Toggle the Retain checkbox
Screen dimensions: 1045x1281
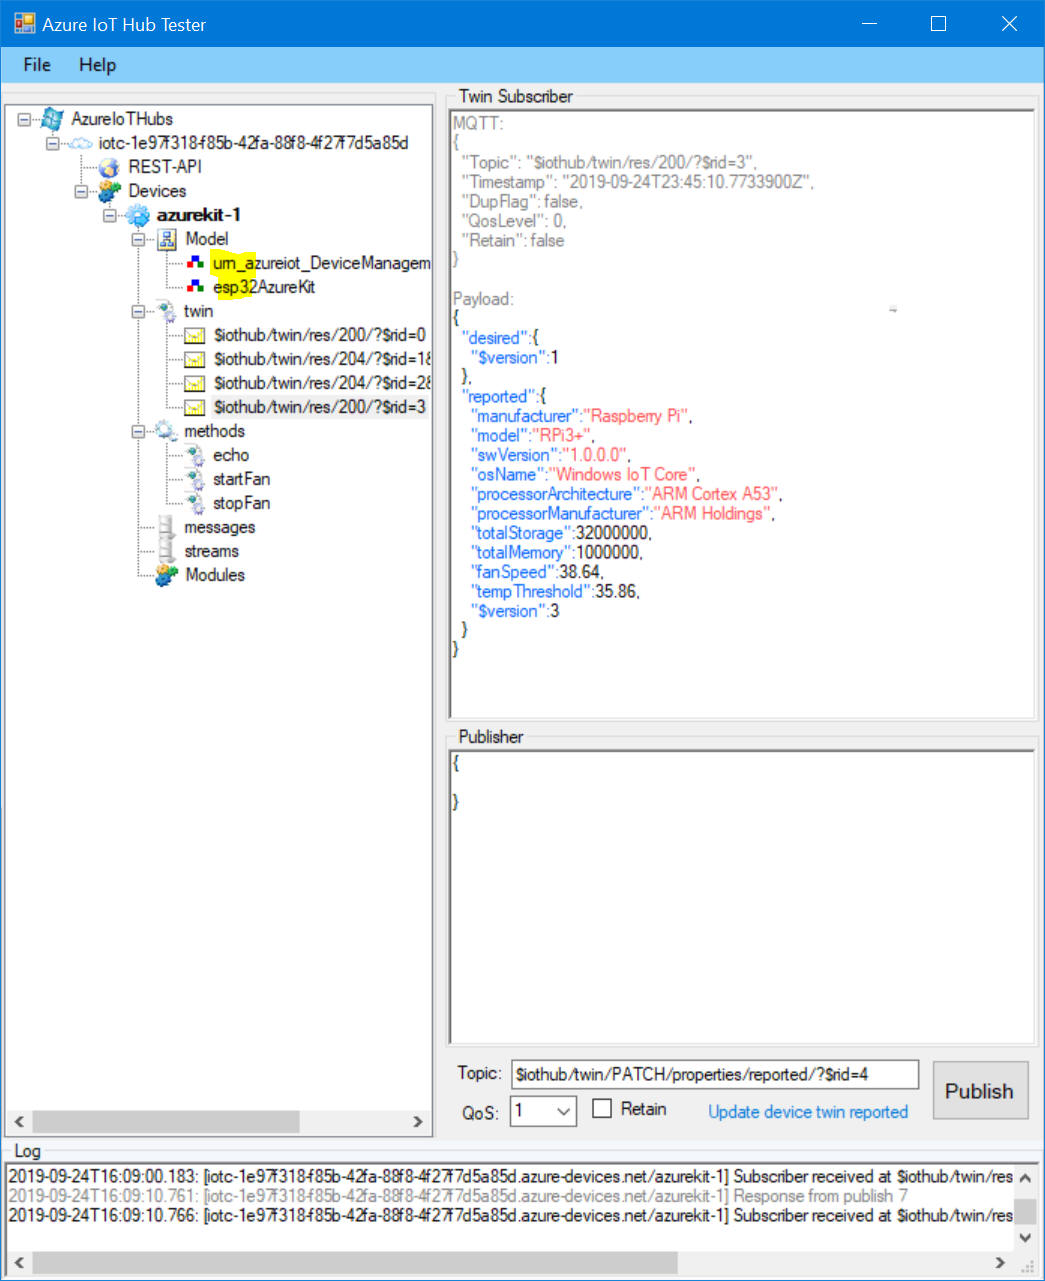602,1108
